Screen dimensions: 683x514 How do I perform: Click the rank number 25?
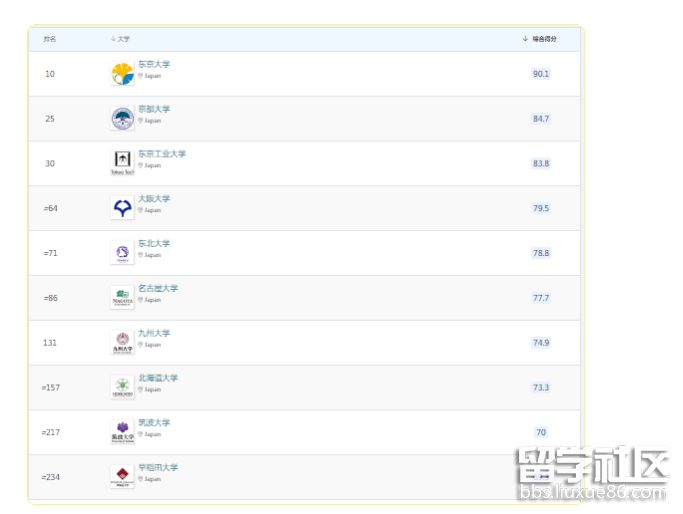pyautogui.click(x=50, y=118)
